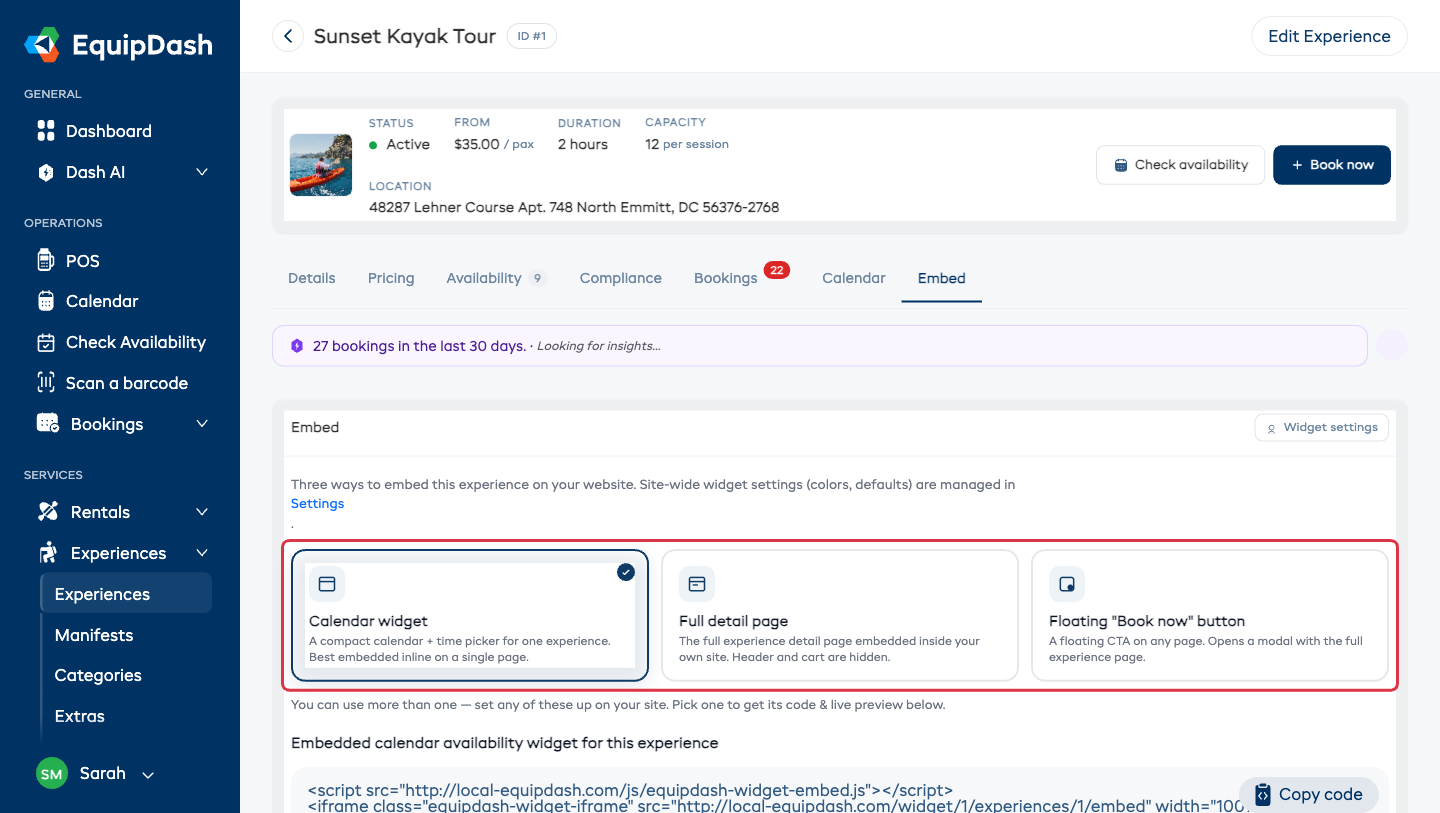Click the red 22 bookings badge
The image size is (1440, 813).
[x=777, y=269]
